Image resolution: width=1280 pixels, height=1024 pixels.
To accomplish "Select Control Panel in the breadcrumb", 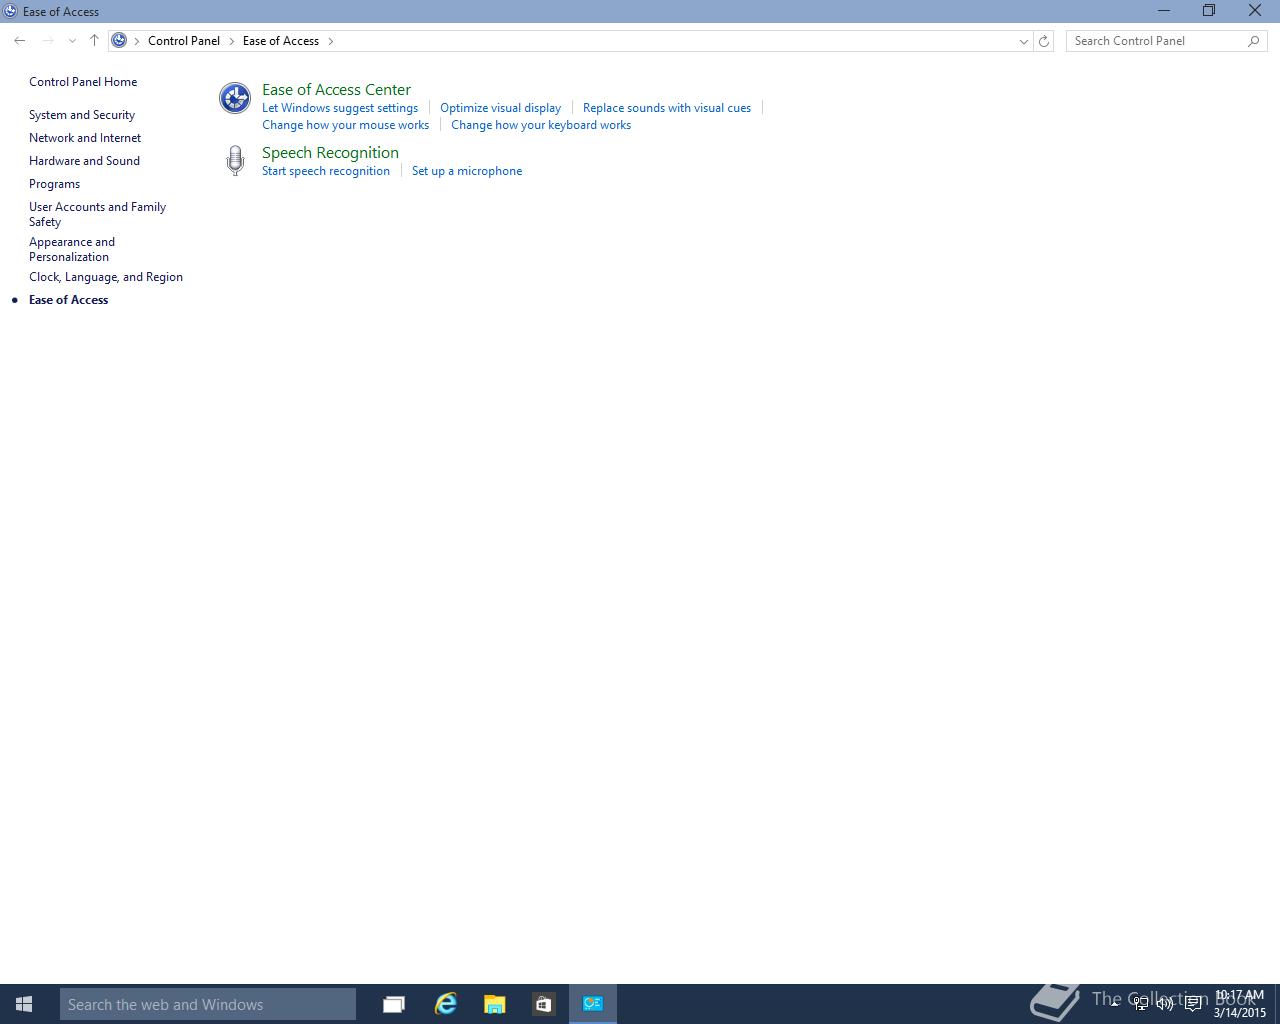I will pos(184,41).
